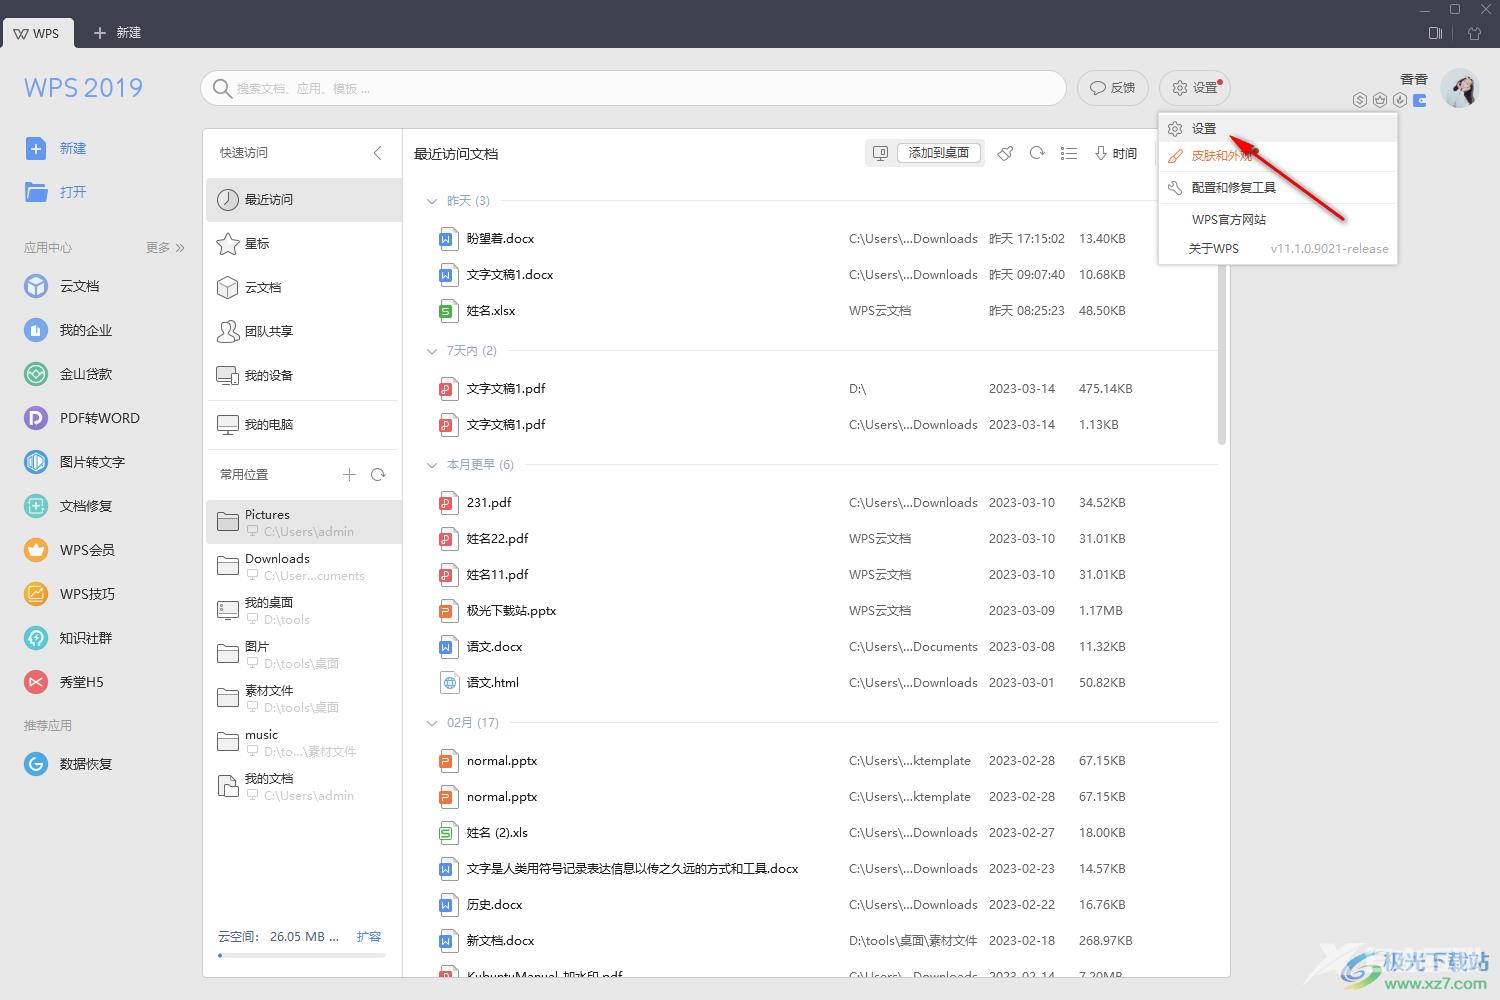Expand 更多 in 应用中心

(166, 248)
